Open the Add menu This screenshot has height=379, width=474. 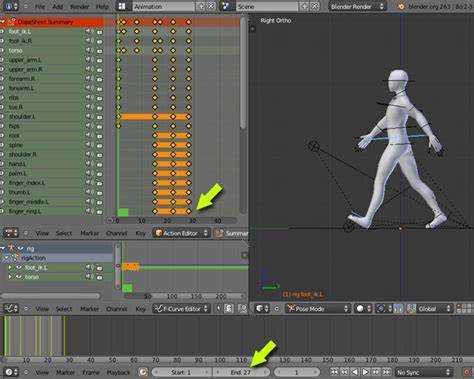coord(57,6)
